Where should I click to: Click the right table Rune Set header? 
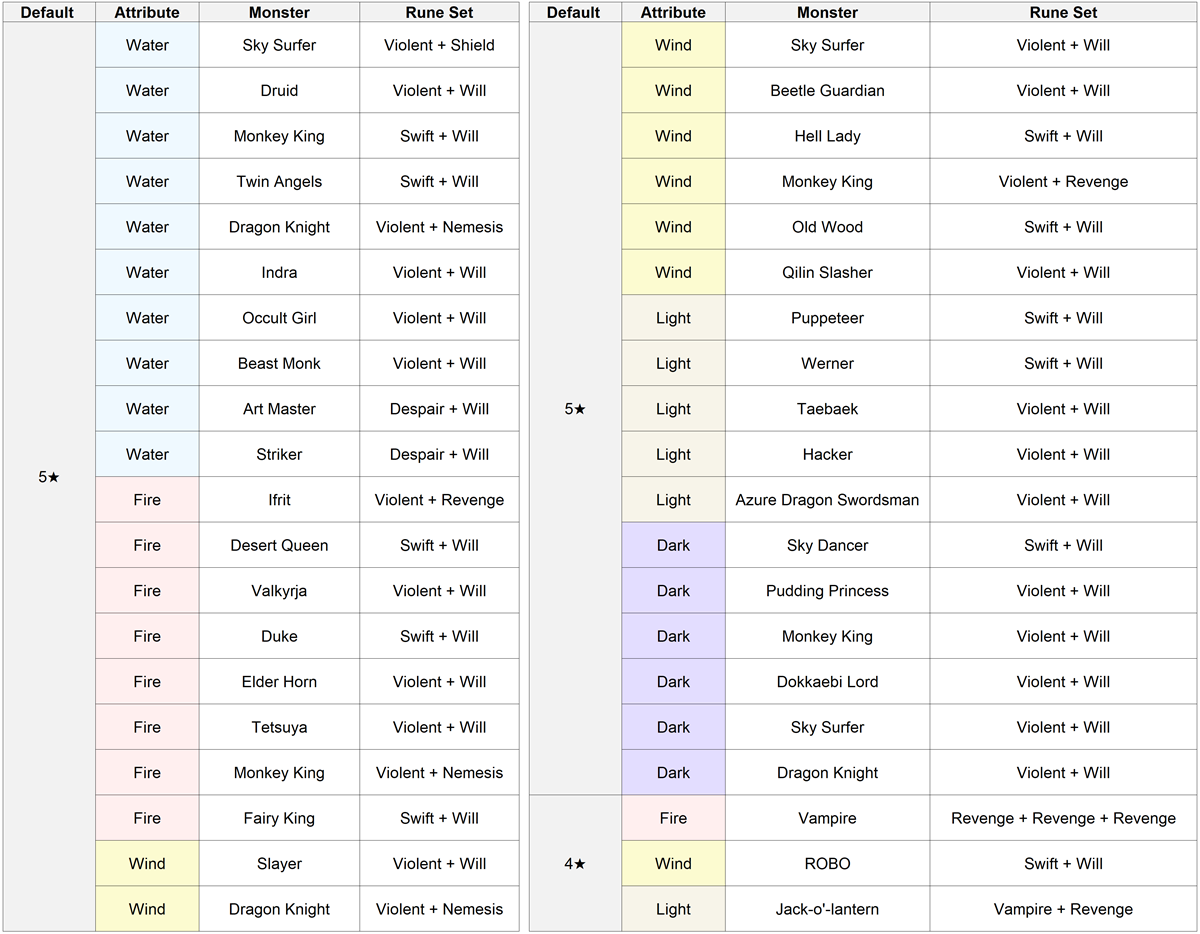point(1063,12)
